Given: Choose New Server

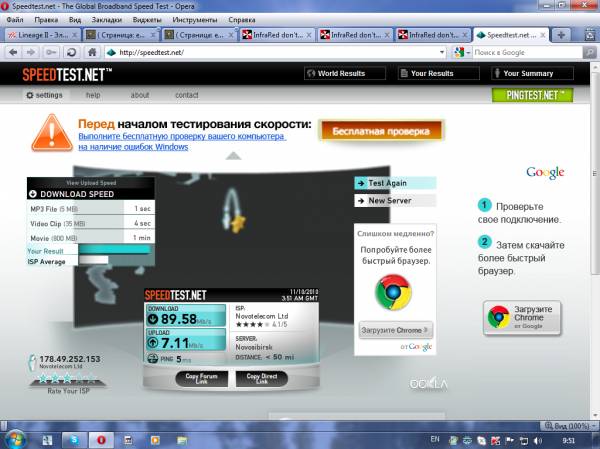Looking at the screenshot, I should point(395,200).
